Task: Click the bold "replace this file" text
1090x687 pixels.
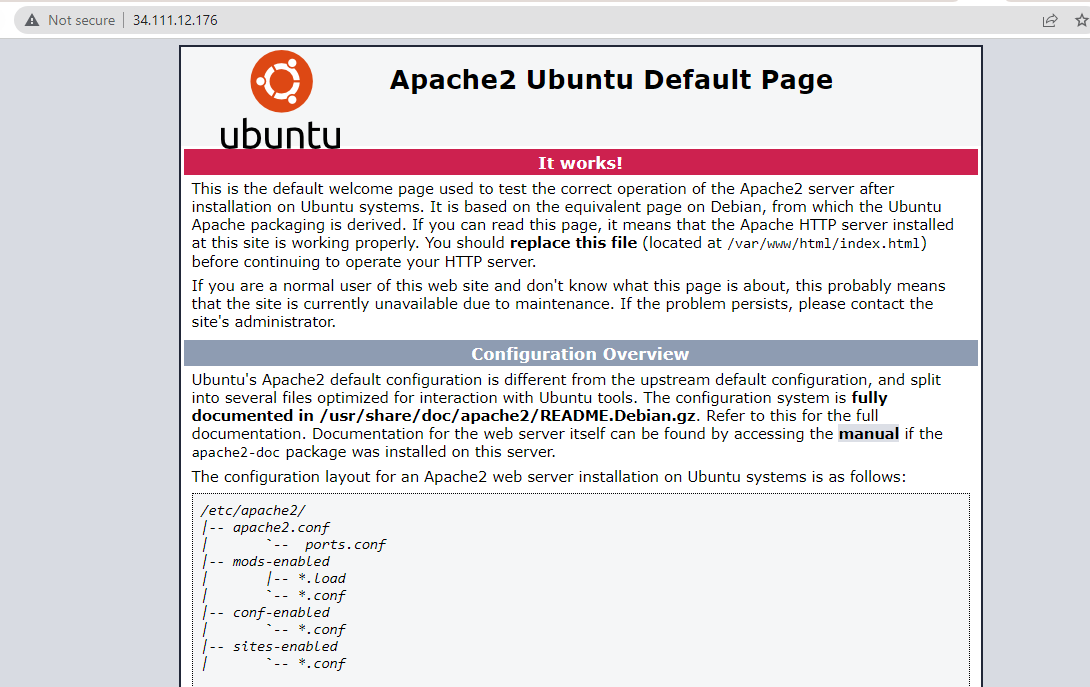Action: 574,243
